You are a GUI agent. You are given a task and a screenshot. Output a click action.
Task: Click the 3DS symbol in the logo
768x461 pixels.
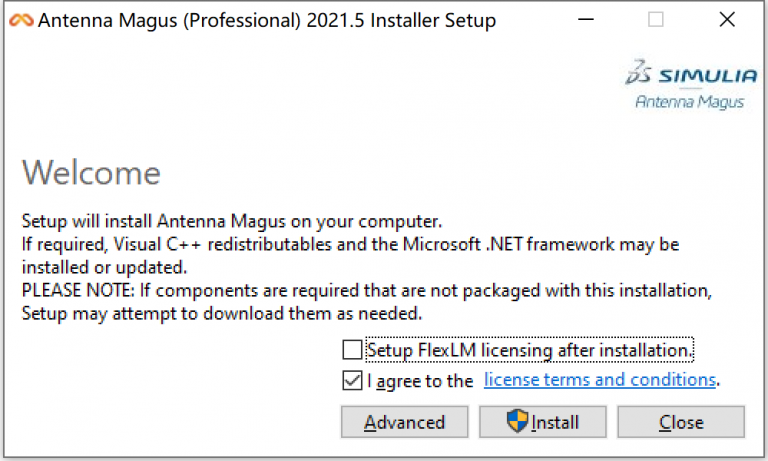pos(639,73)
